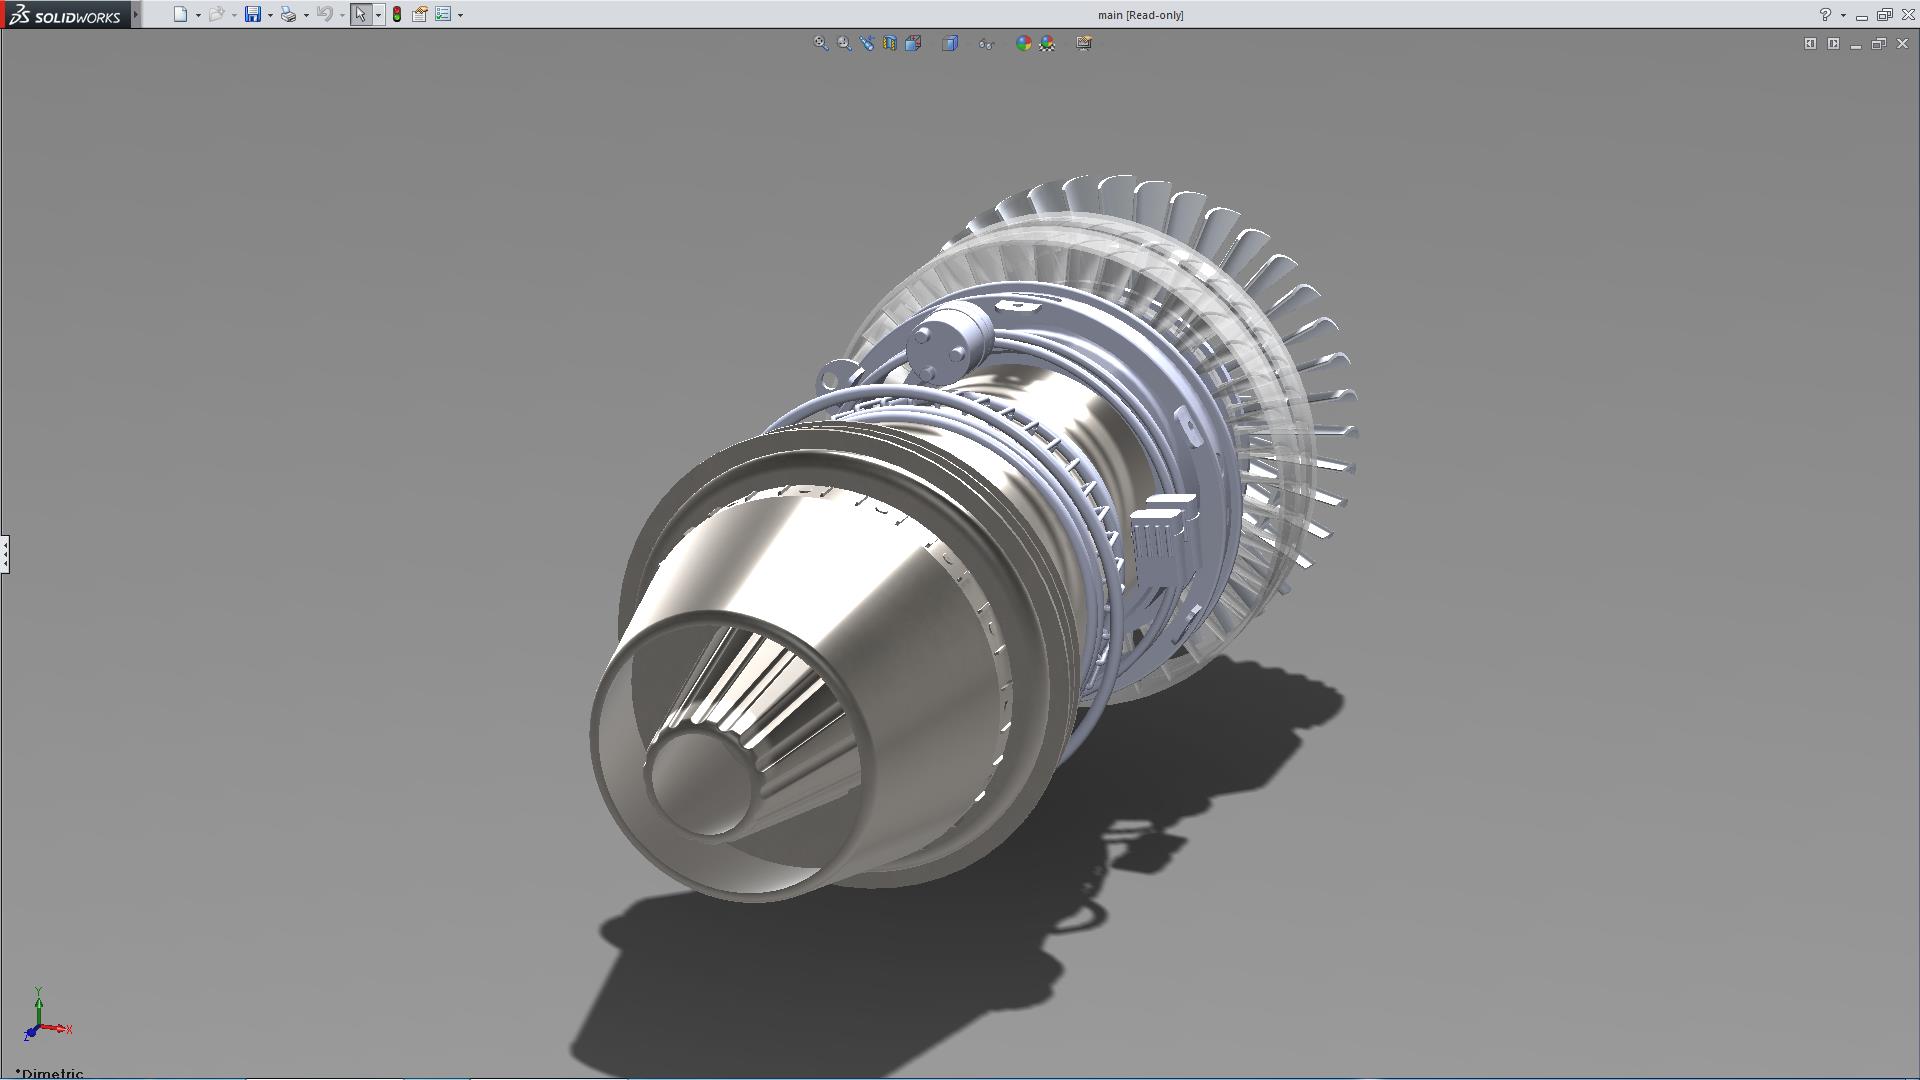
Task: Open the Help question mark menu
Action: point(1825,14)
